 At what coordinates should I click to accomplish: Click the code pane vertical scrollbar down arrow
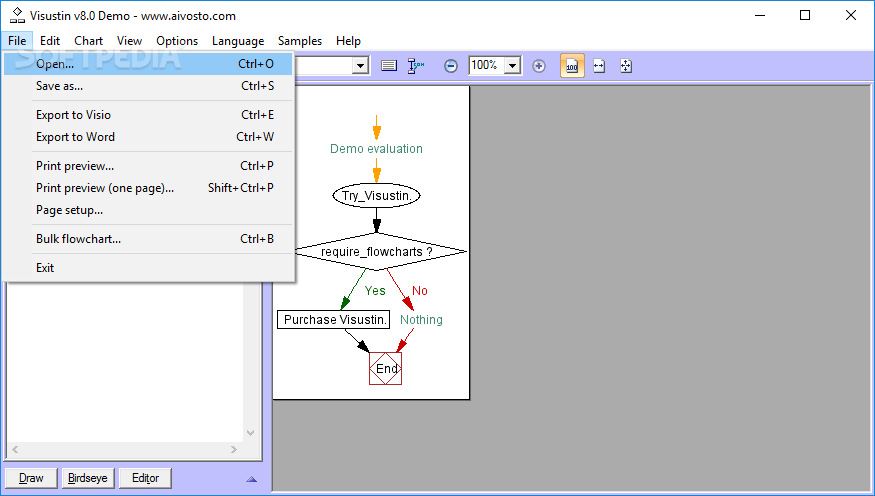[251, 433]
